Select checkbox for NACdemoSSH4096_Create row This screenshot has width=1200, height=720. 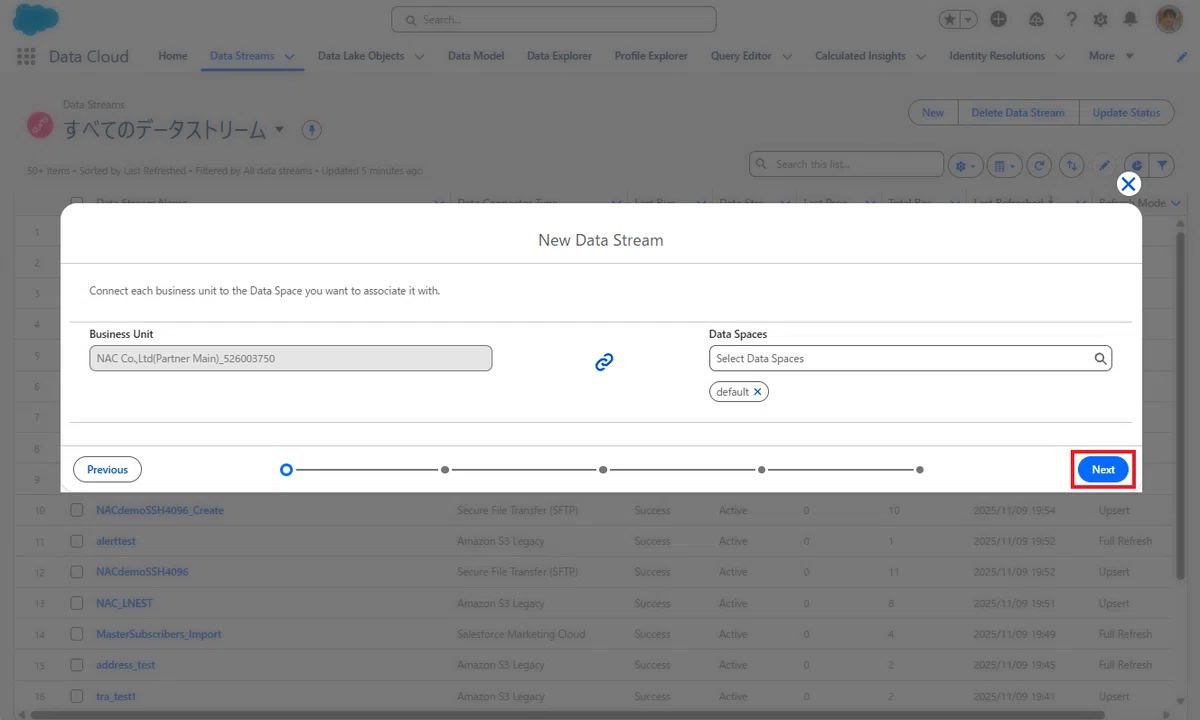[77, 510]
